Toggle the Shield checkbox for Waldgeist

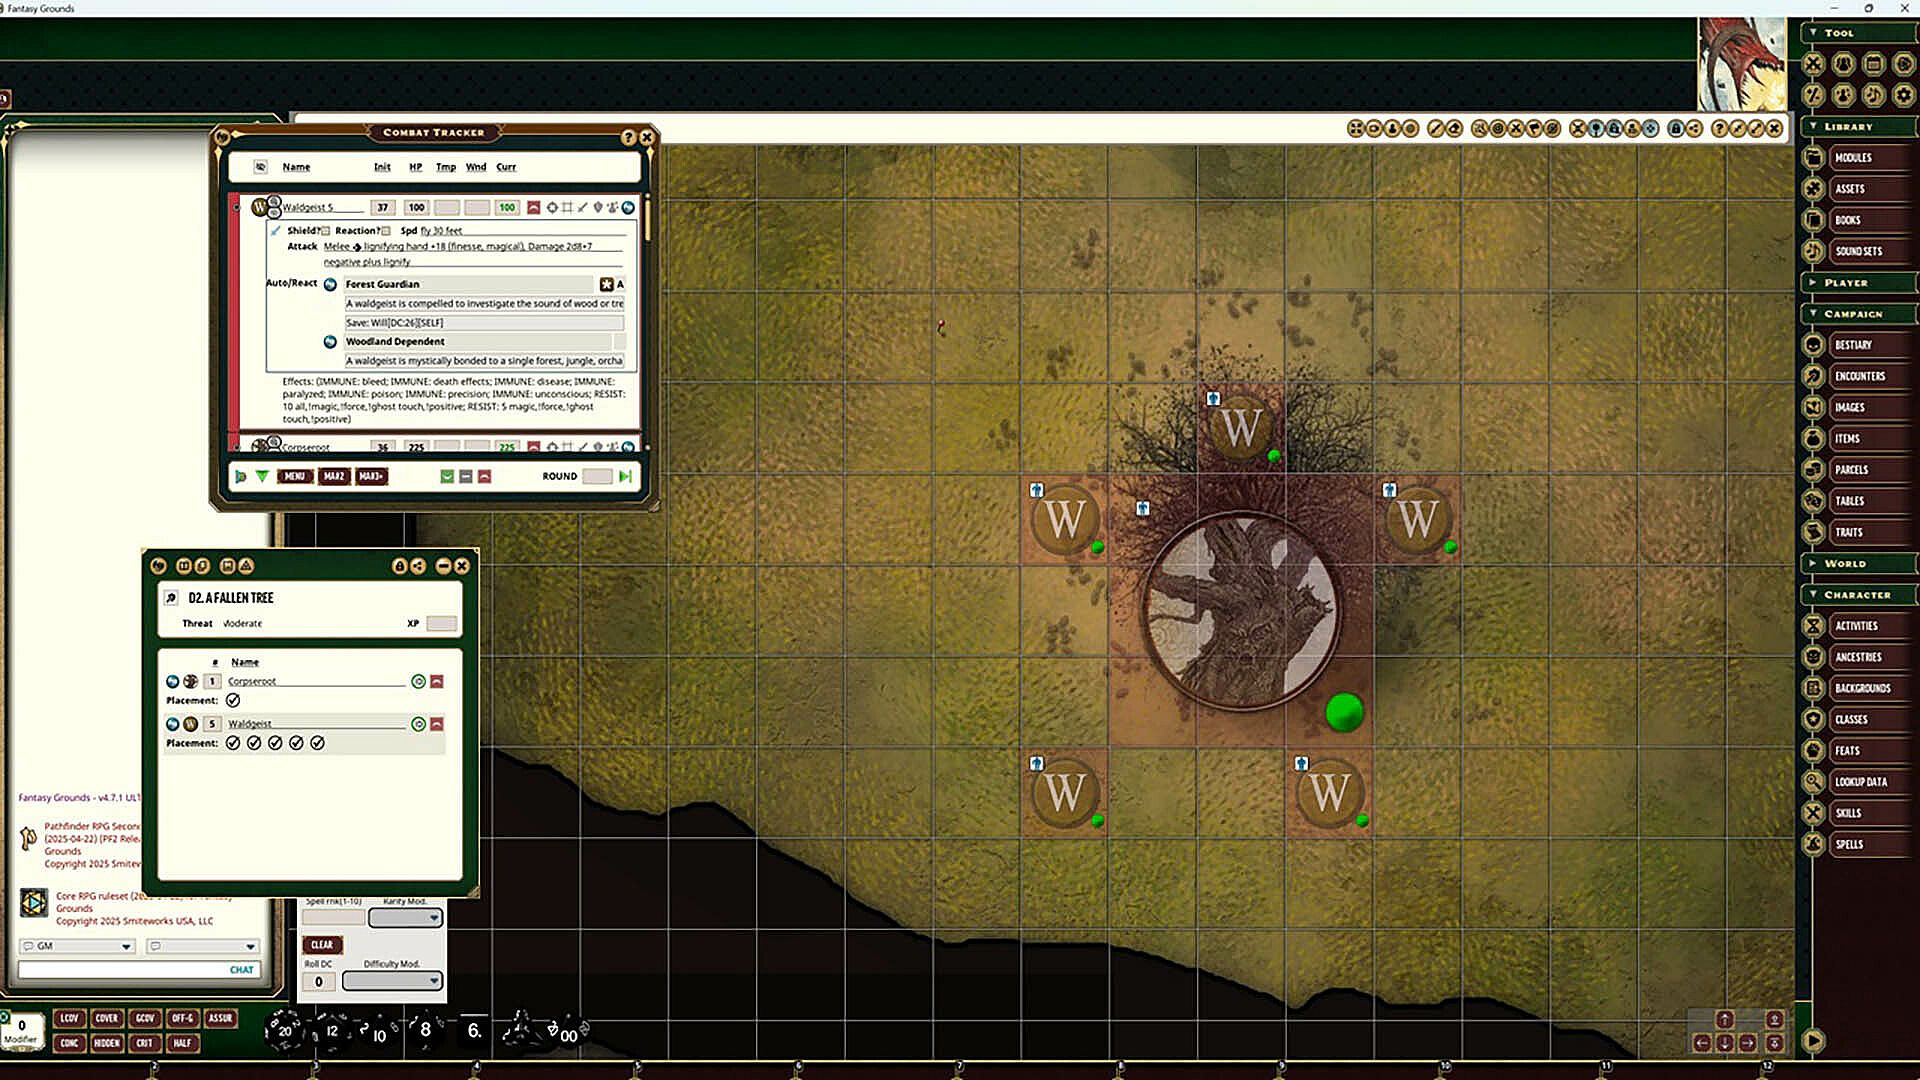(x=326, y=231)
